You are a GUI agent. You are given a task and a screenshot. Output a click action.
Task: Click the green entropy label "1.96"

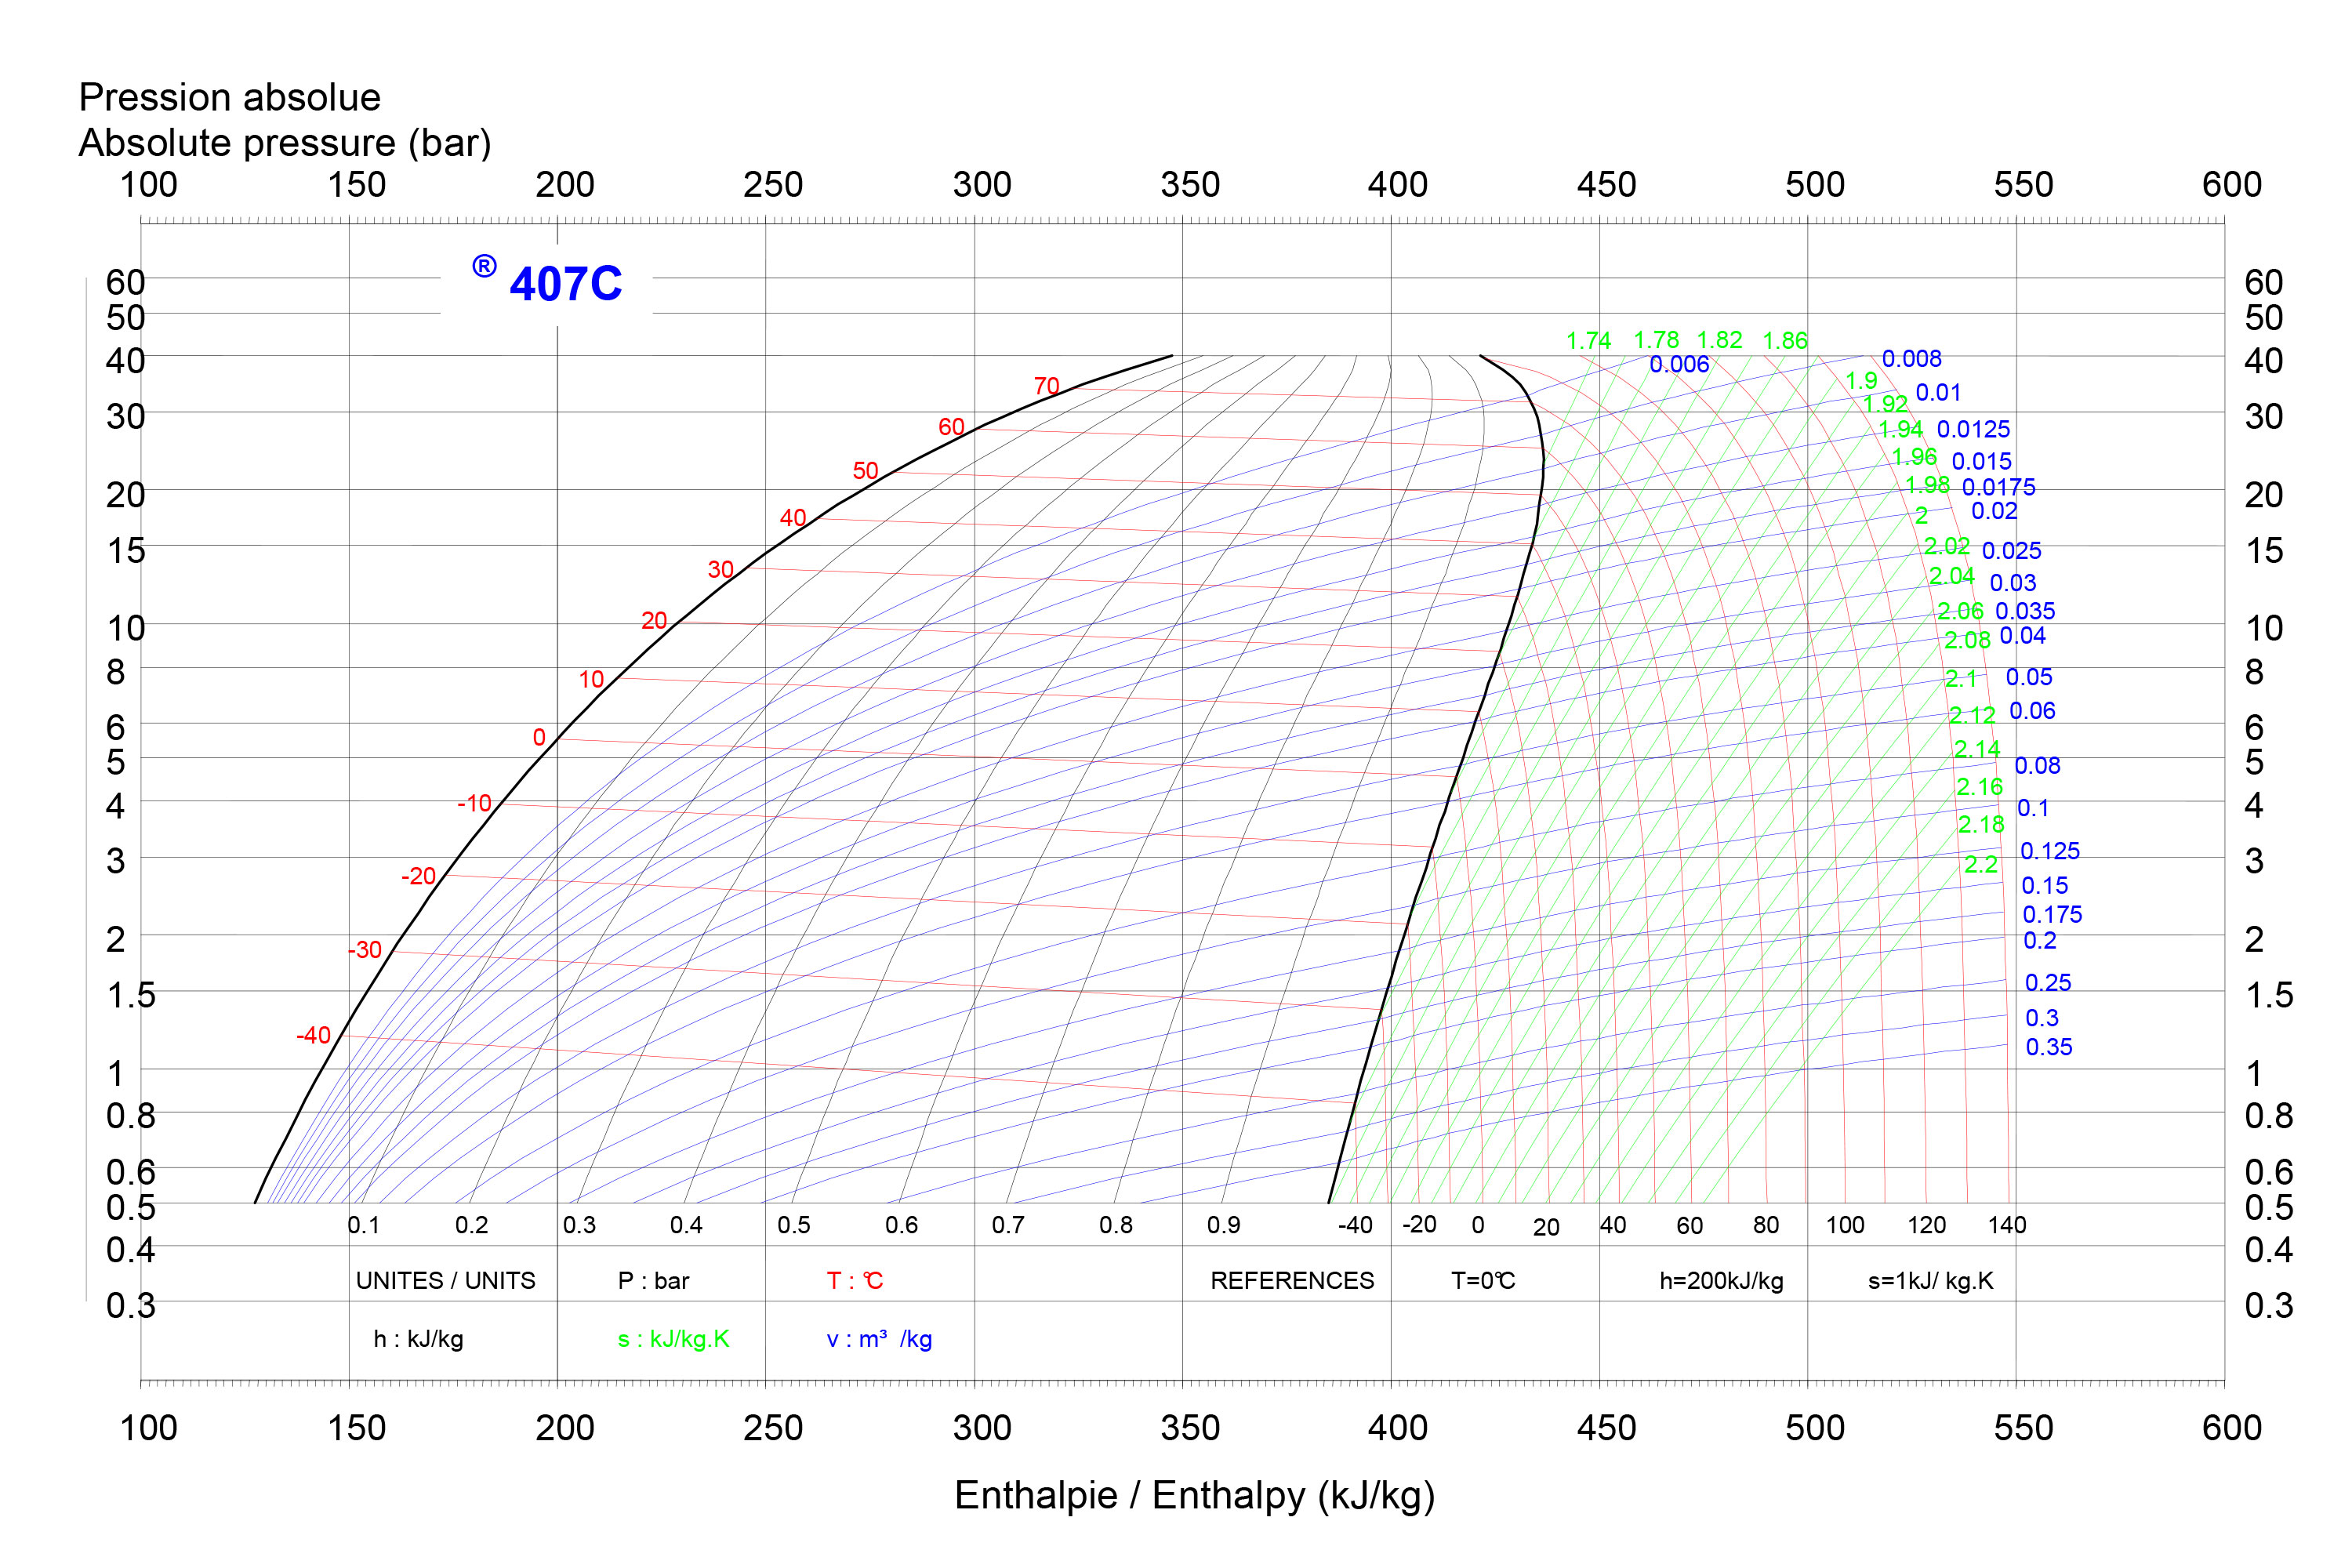point(1914,457)
